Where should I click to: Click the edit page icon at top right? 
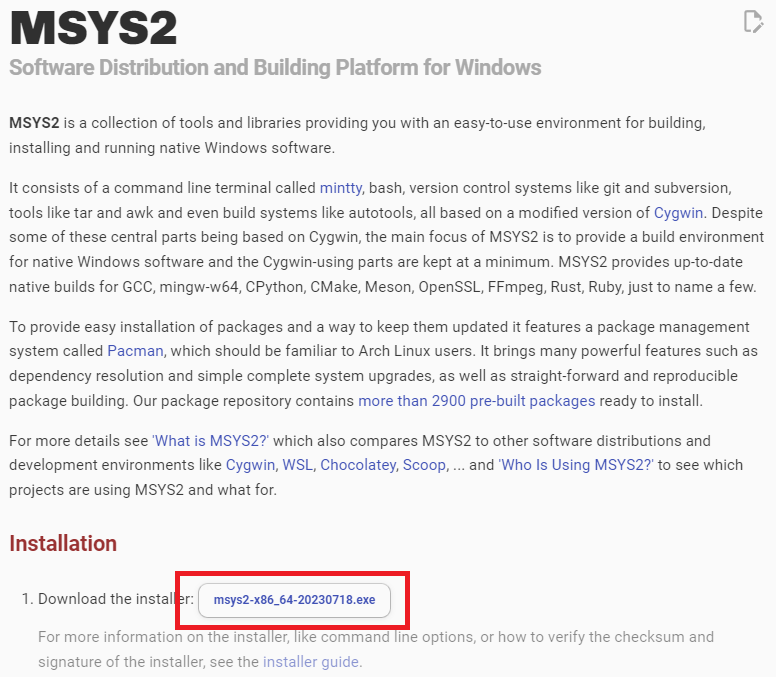pos(753,22)
